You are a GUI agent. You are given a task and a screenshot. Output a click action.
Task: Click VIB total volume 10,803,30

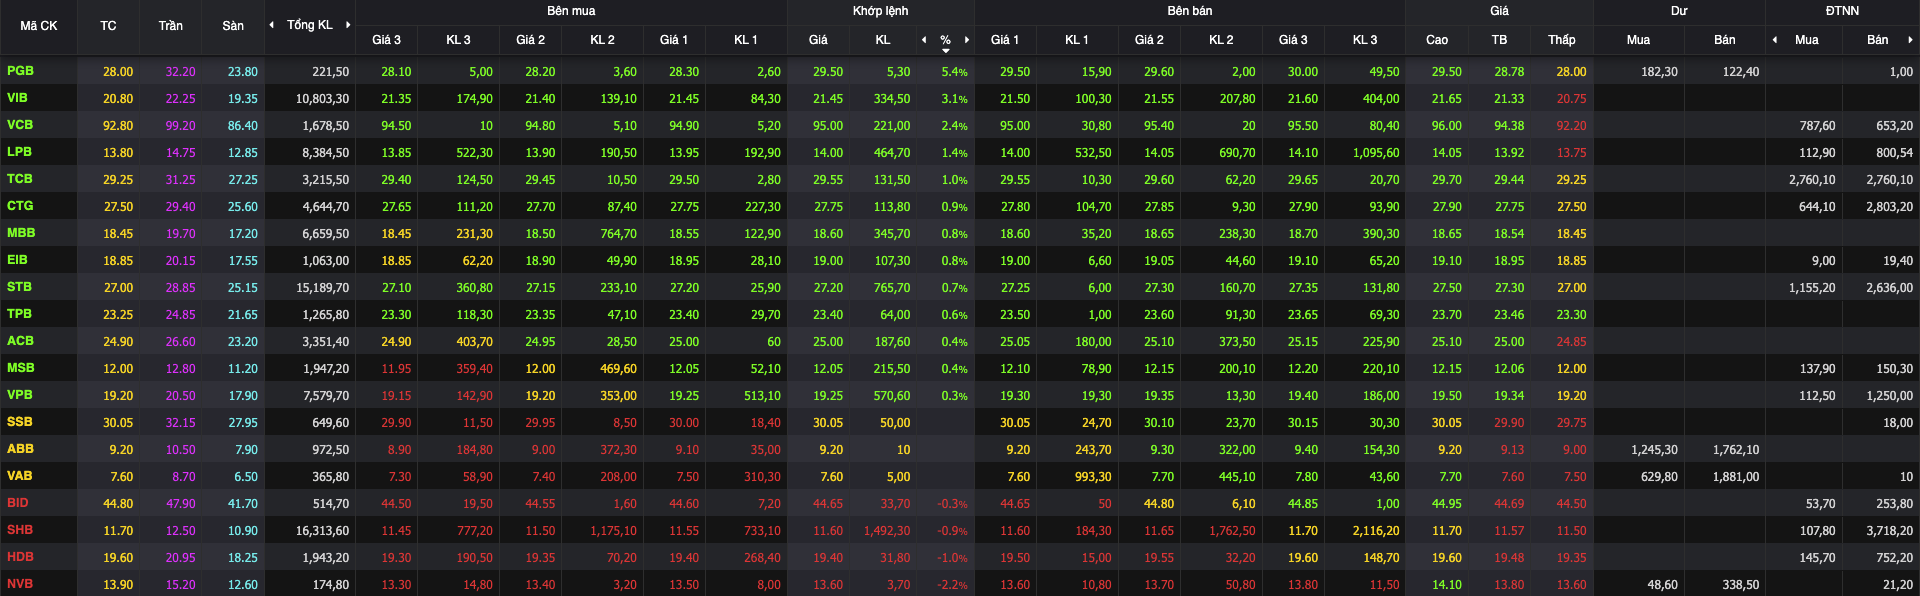323,99
